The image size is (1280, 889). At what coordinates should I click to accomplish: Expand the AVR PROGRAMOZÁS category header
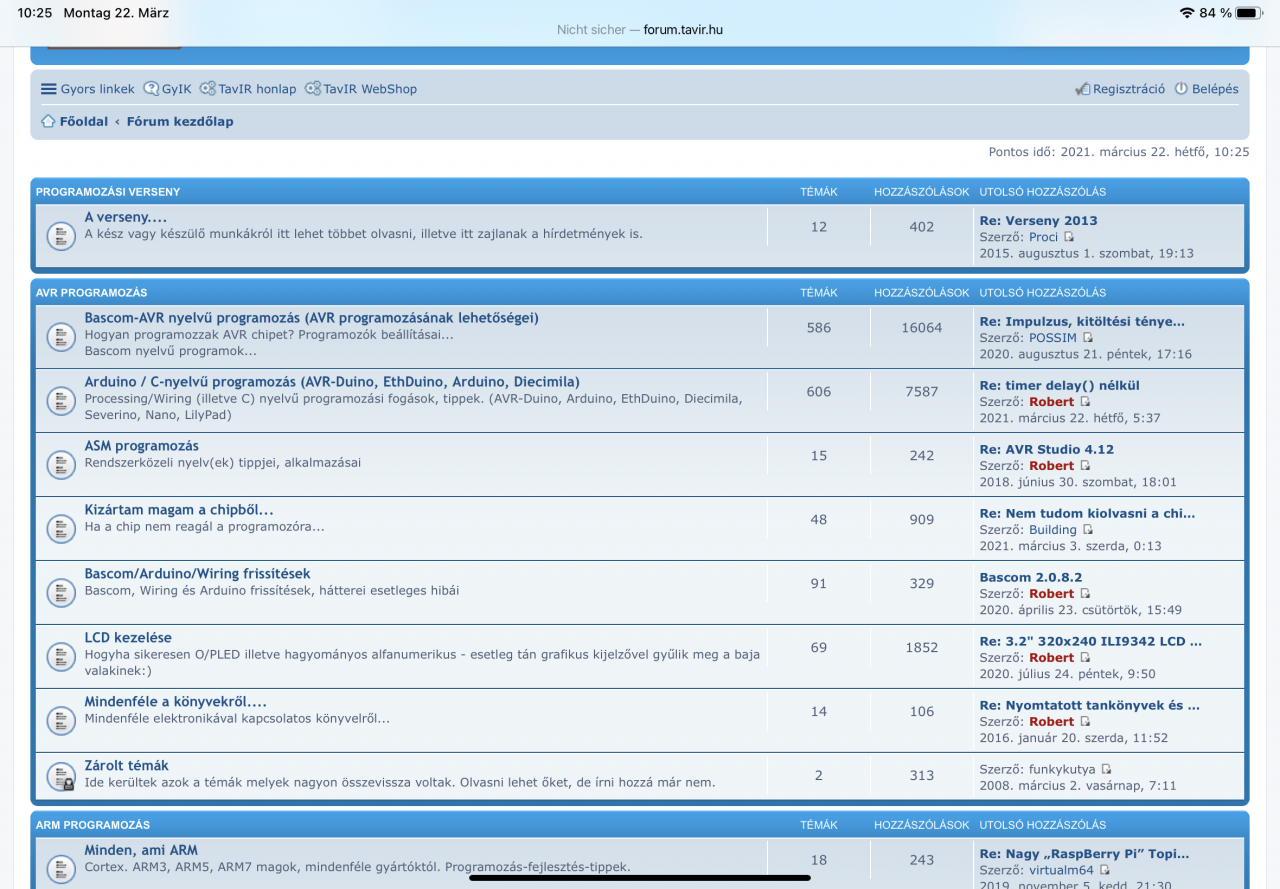click(91, 293)
